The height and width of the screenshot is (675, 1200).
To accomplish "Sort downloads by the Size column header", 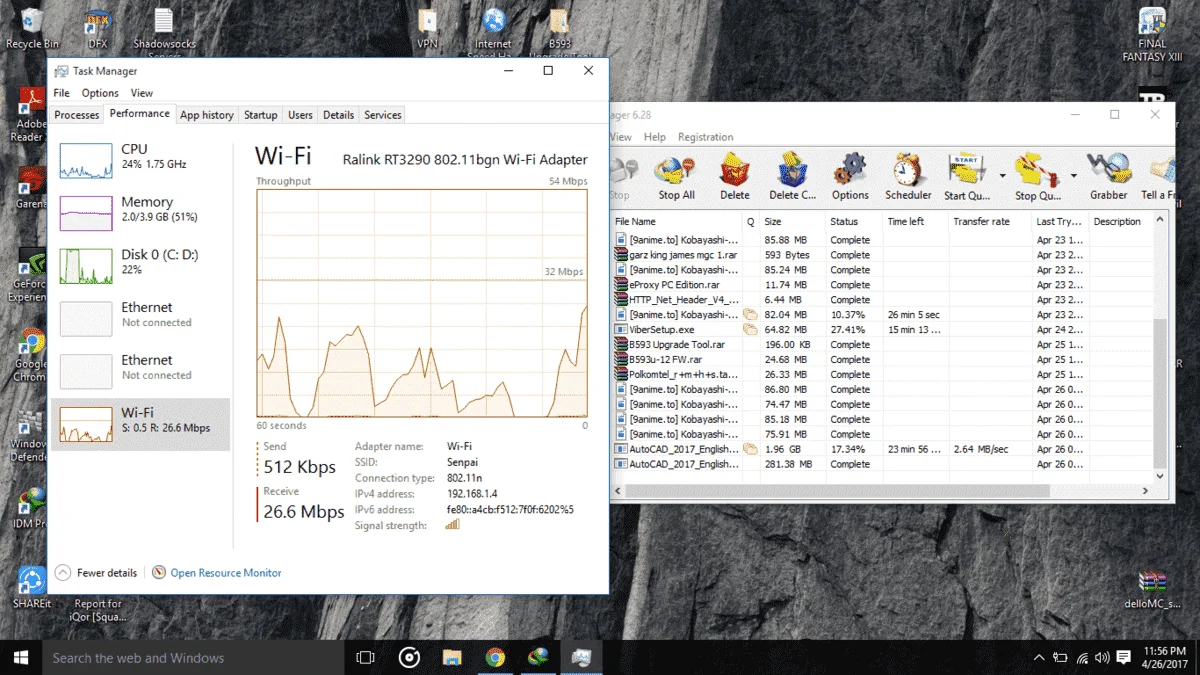I will tap(793, 221).
